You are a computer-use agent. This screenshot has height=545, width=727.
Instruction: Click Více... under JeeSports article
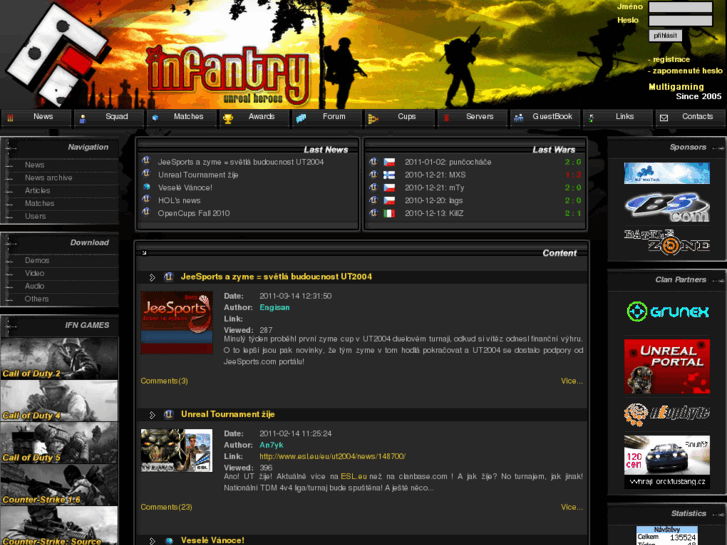pyautogui.click(x=572, y=381)
